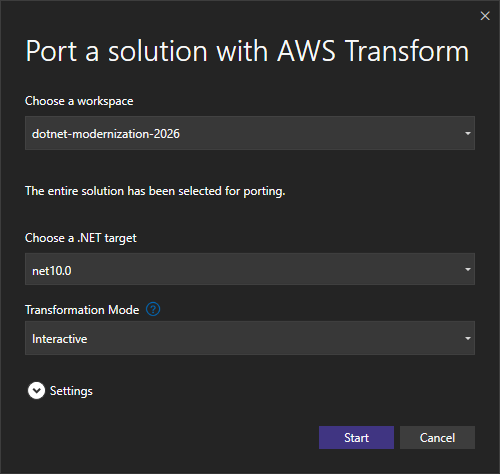Viewport: 500px width, 474px height.
Task: Expand the Settings section chevron
Action: tap(36, 390)
